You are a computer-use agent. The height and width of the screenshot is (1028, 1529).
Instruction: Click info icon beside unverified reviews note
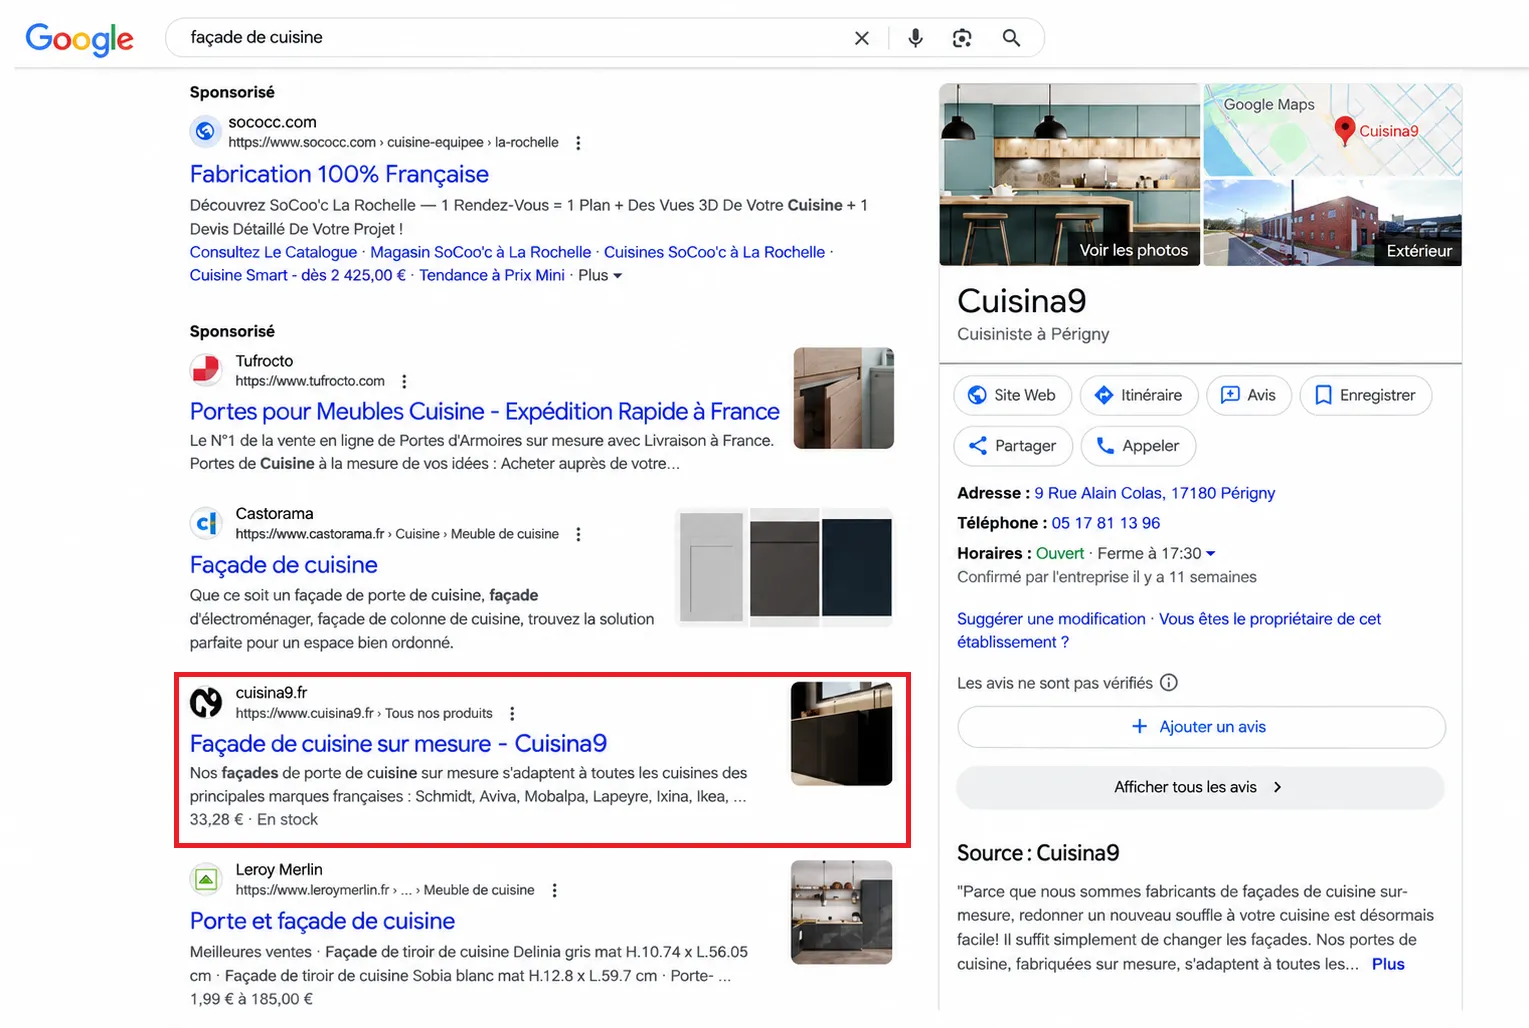pyautogui.click(x=1169, y=683)
